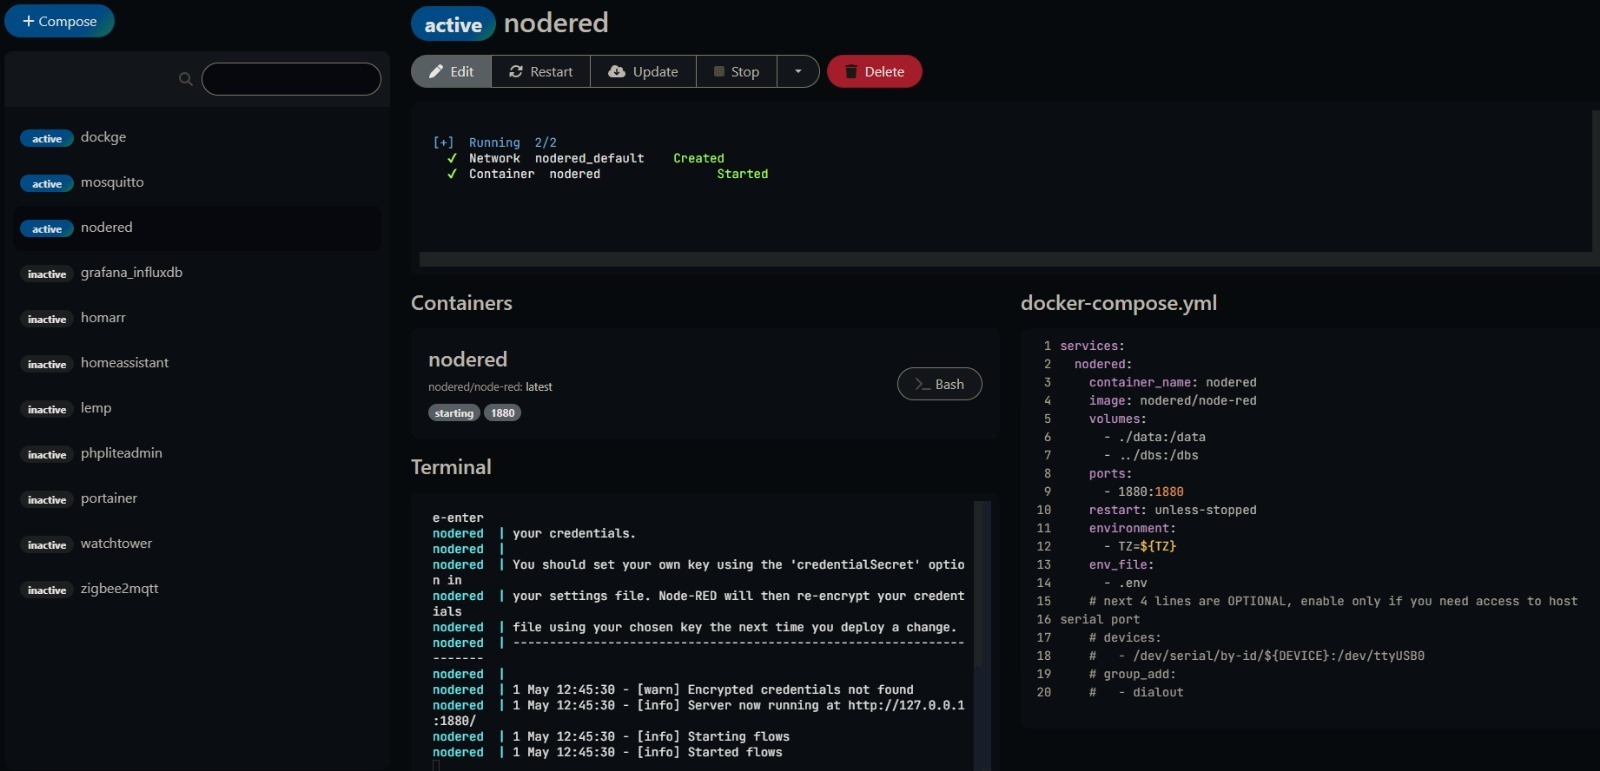Screen dimensions: 1600x771
Task: Click the stack search input field
Action: (291, 79)
